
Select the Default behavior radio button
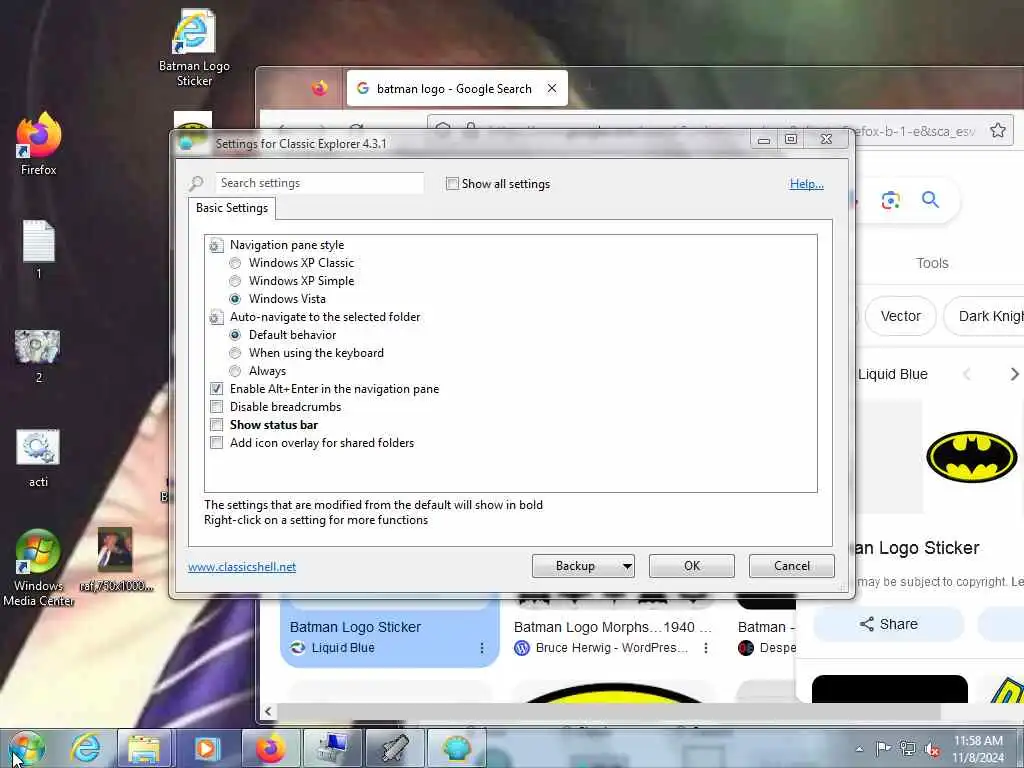pyautogui.click(x=235, y=335)
